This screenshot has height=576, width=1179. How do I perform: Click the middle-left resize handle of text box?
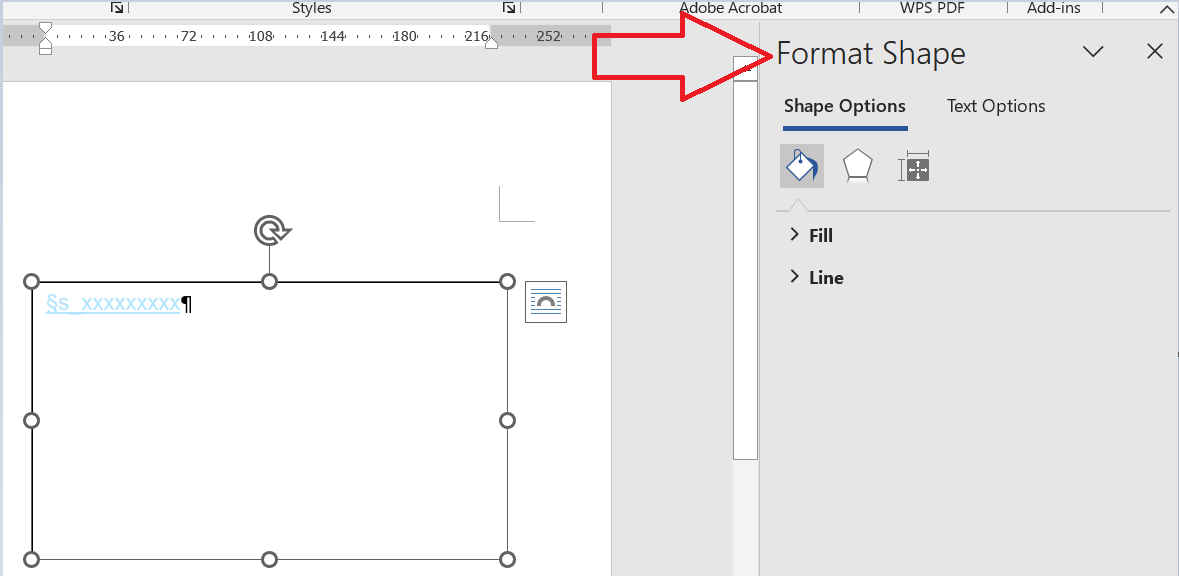pos(31,420)
